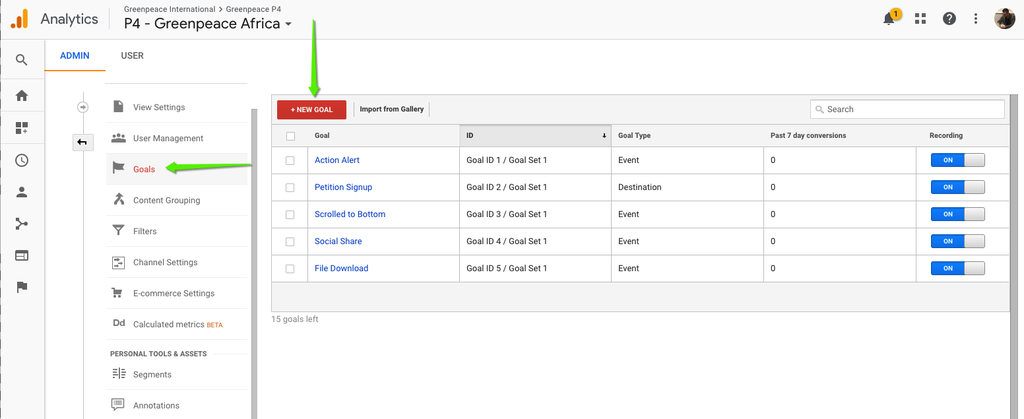Open Annotations under Personal Tools
The height and width of the screenshot is (419, 1024).
[156, 405]
